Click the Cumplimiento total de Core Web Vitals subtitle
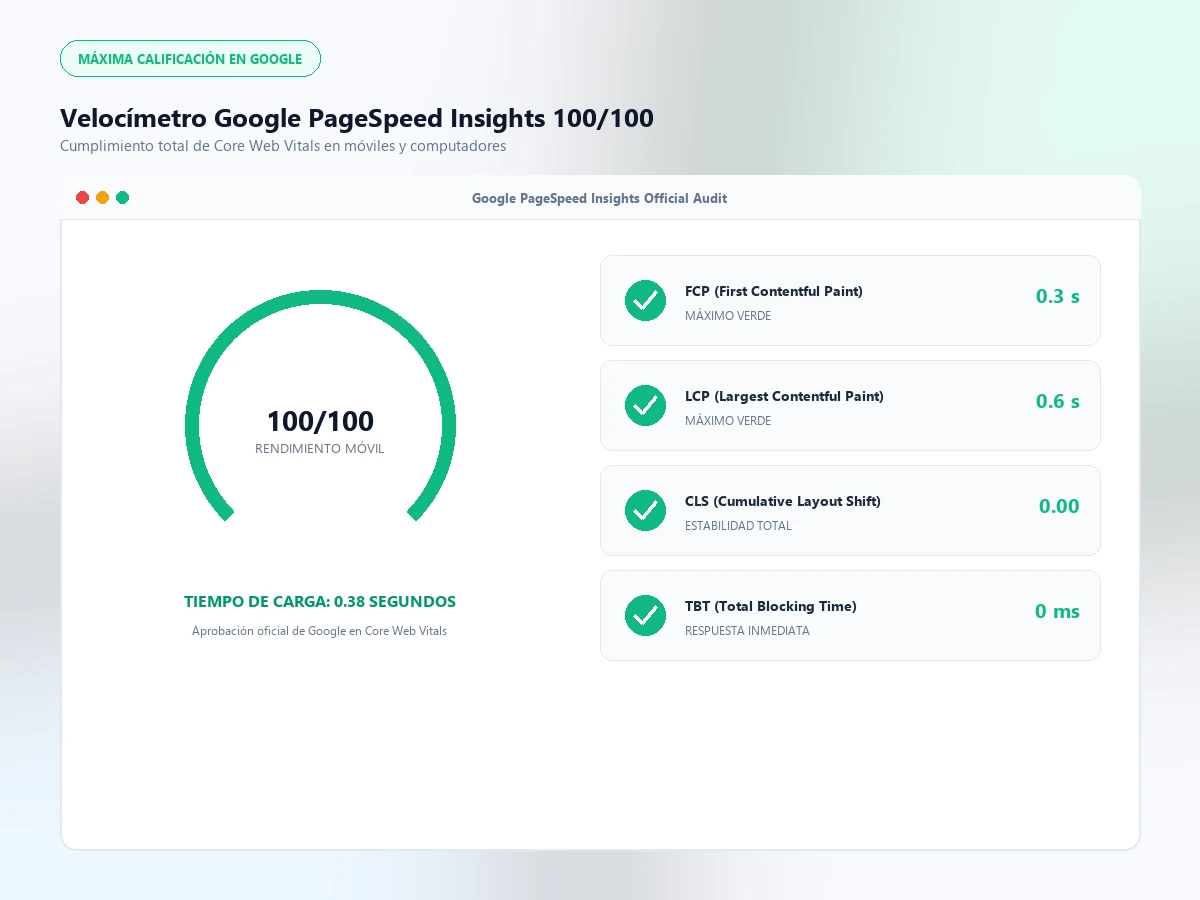The image size is (1200, 900). [283, 146]
